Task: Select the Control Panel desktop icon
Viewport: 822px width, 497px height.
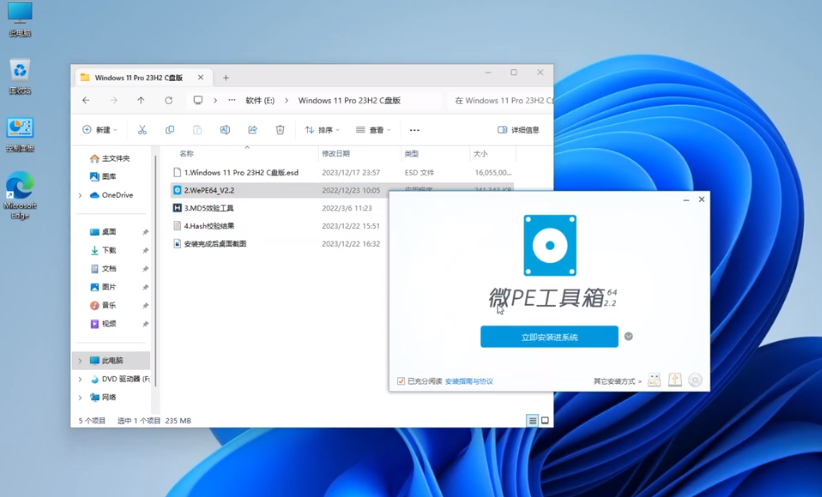Action: (20, 135)
